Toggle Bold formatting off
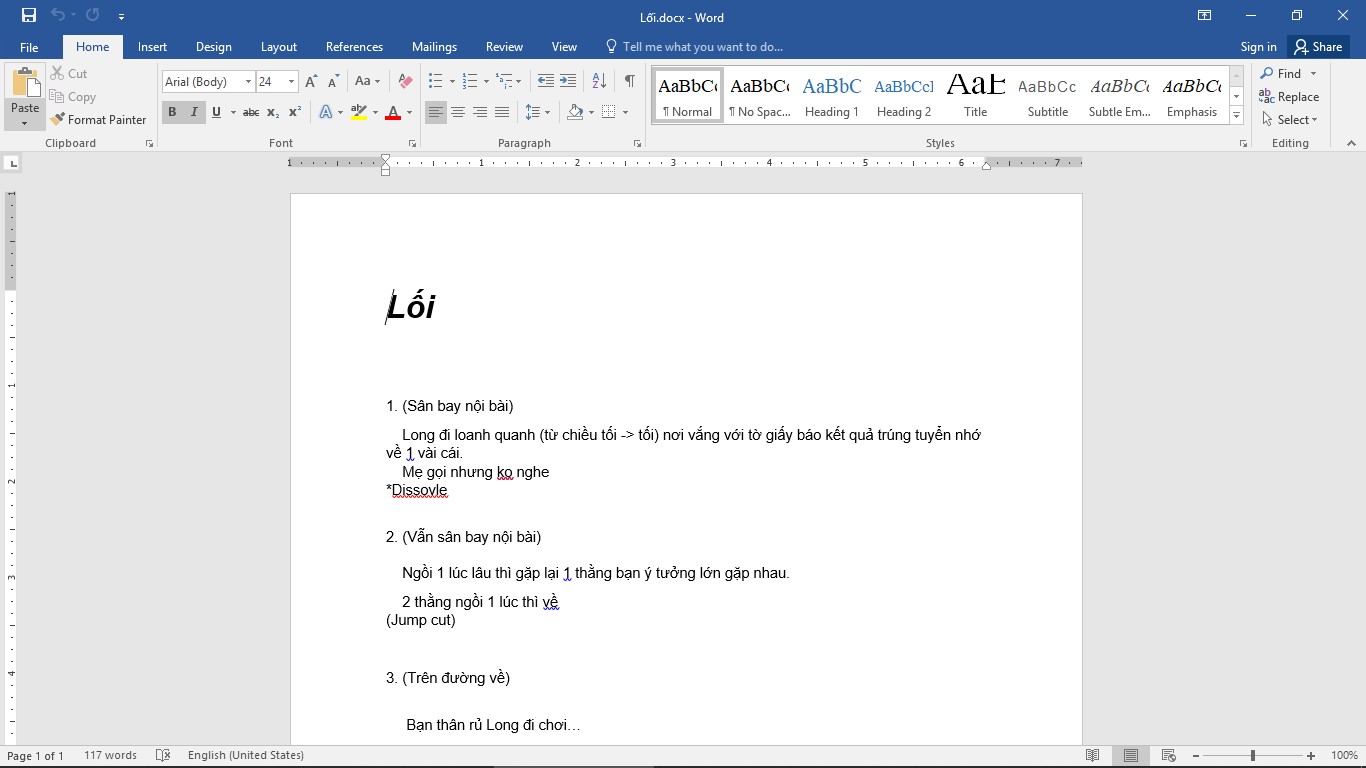This screenshot has height=768, width=1366. 172,112
